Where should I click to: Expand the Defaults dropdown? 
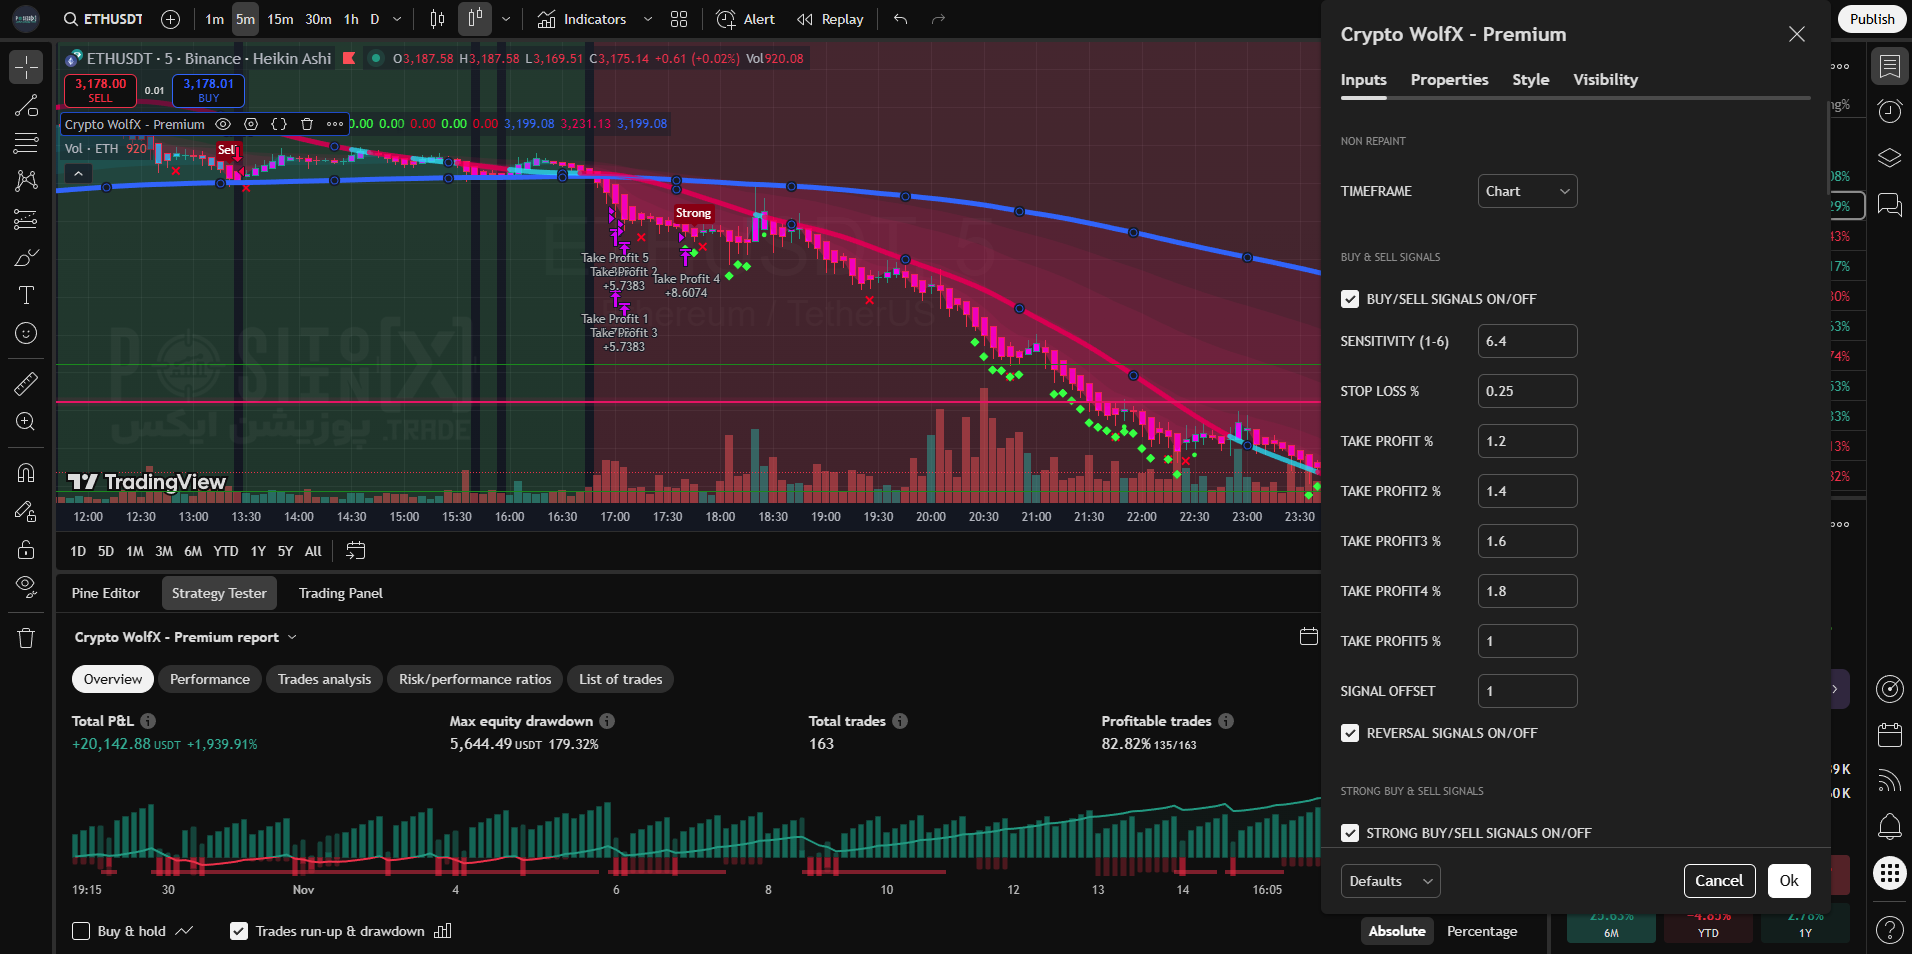(1390, 881)
